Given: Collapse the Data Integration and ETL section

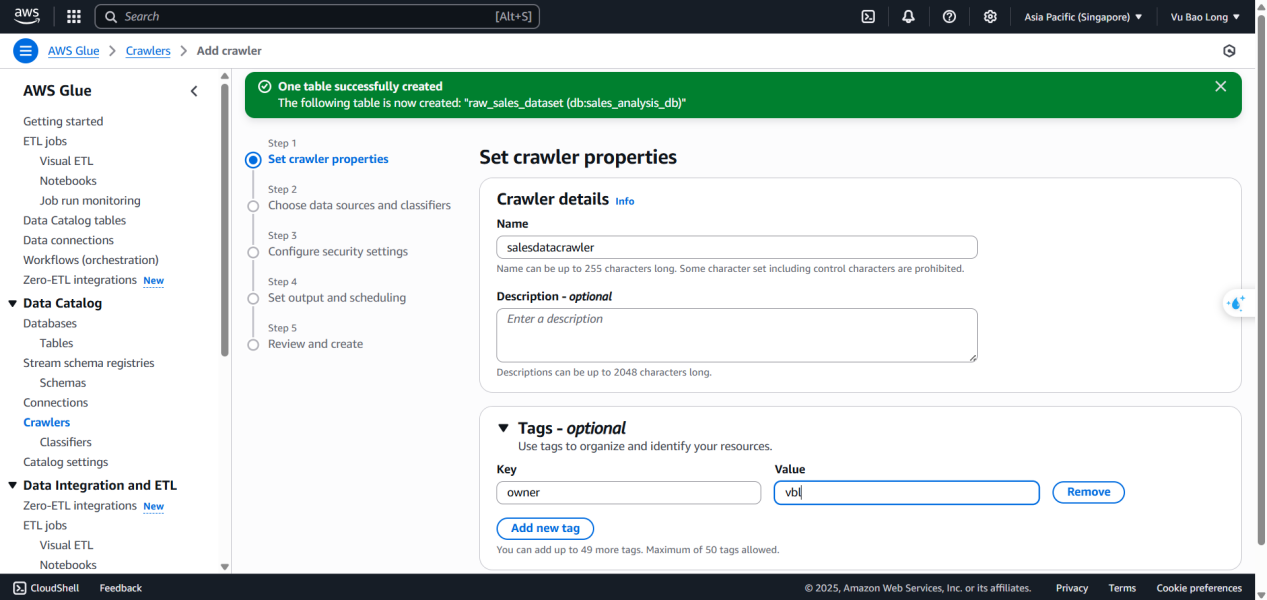Looking at the screenshot, I should pos(12,485).
